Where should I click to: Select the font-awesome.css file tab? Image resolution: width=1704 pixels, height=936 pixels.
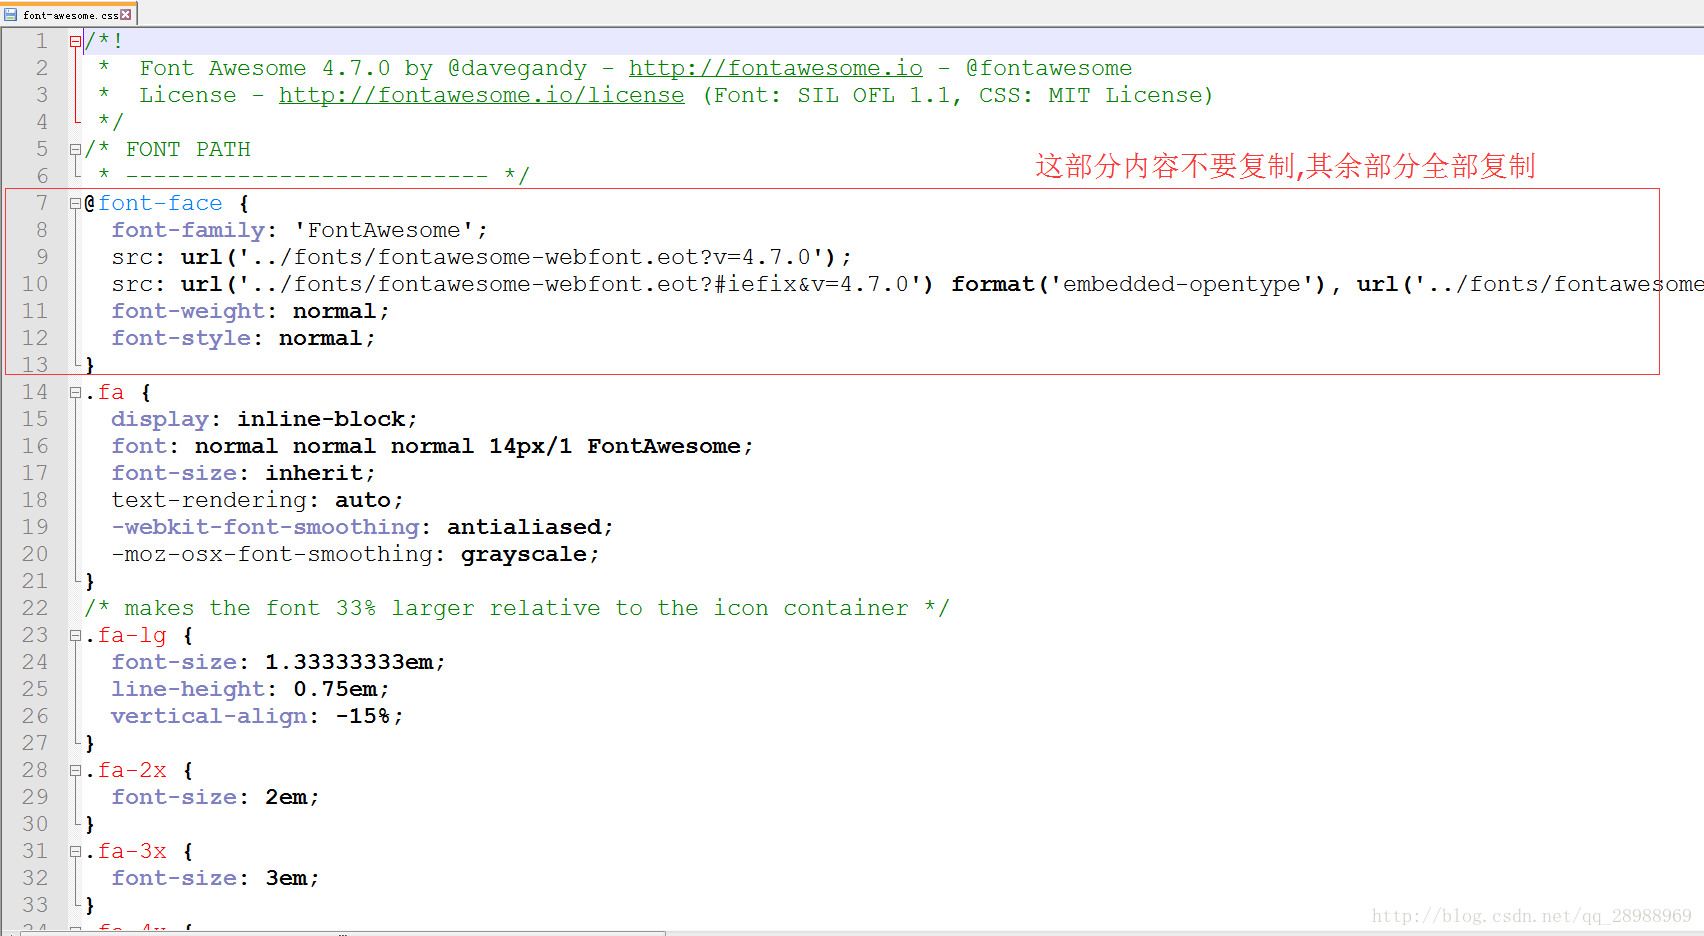(68, 14)
